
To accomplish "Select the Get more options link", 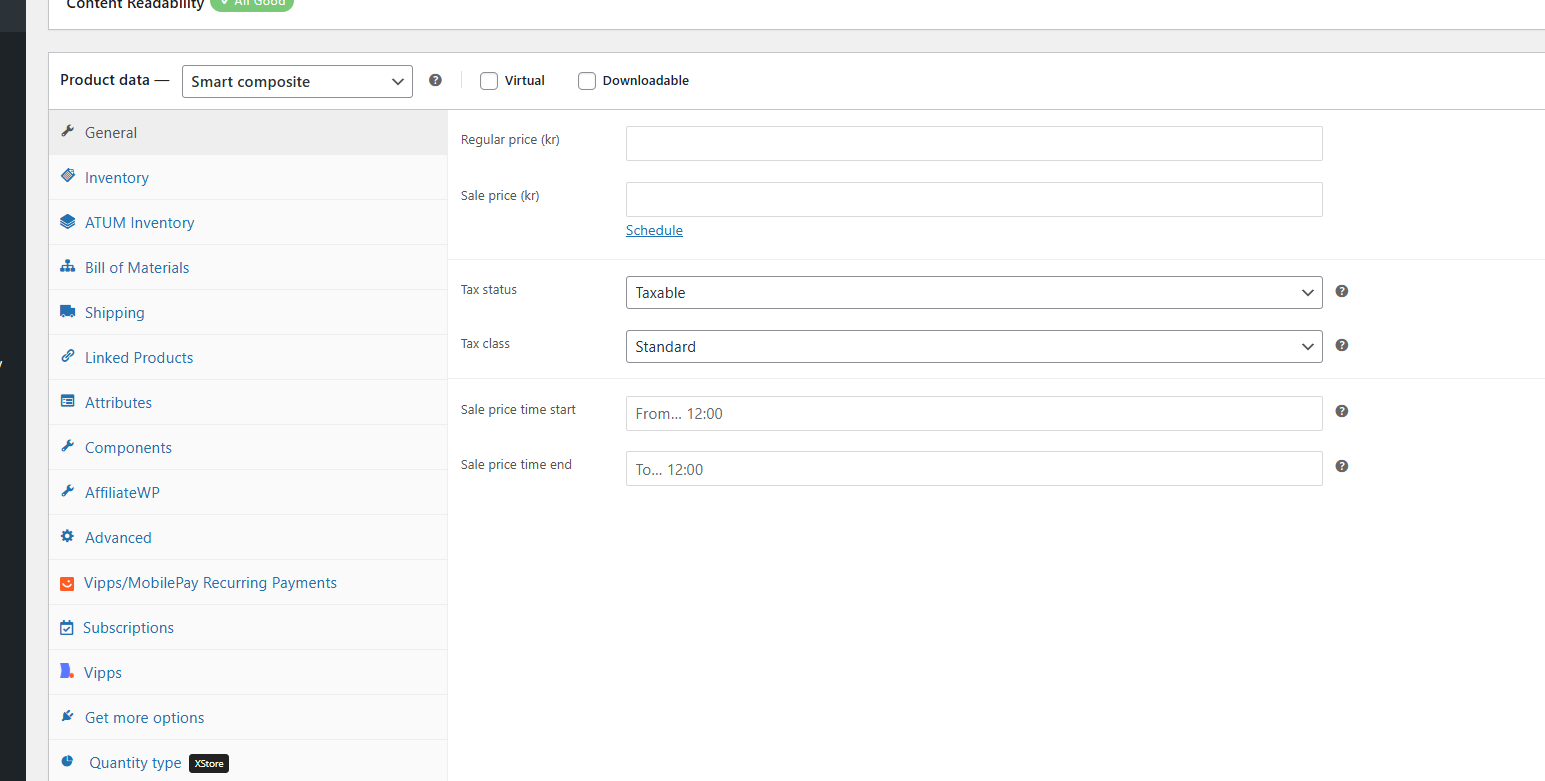I will tap(144, 718).
